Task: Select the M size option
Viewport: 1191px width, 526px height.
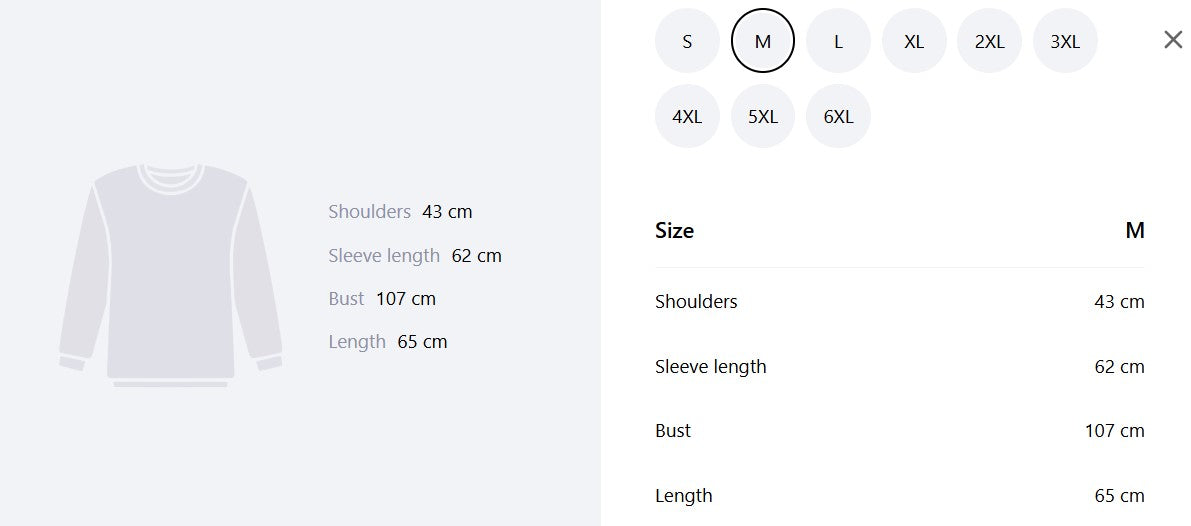Action: (x=763, y=41)
